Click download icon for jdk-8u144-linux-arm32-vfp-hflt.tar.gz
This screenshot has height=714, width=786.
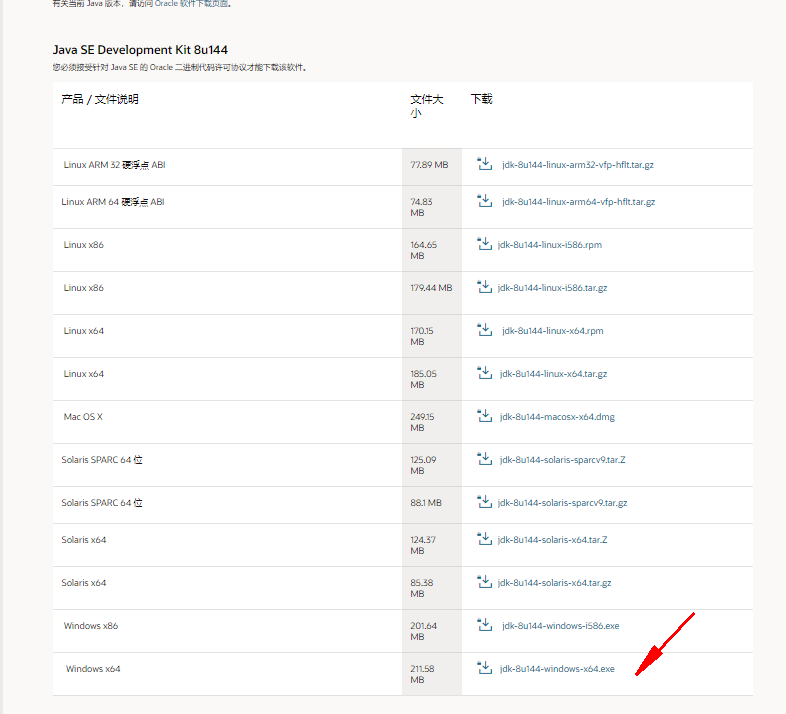click(x=484, y=163)
